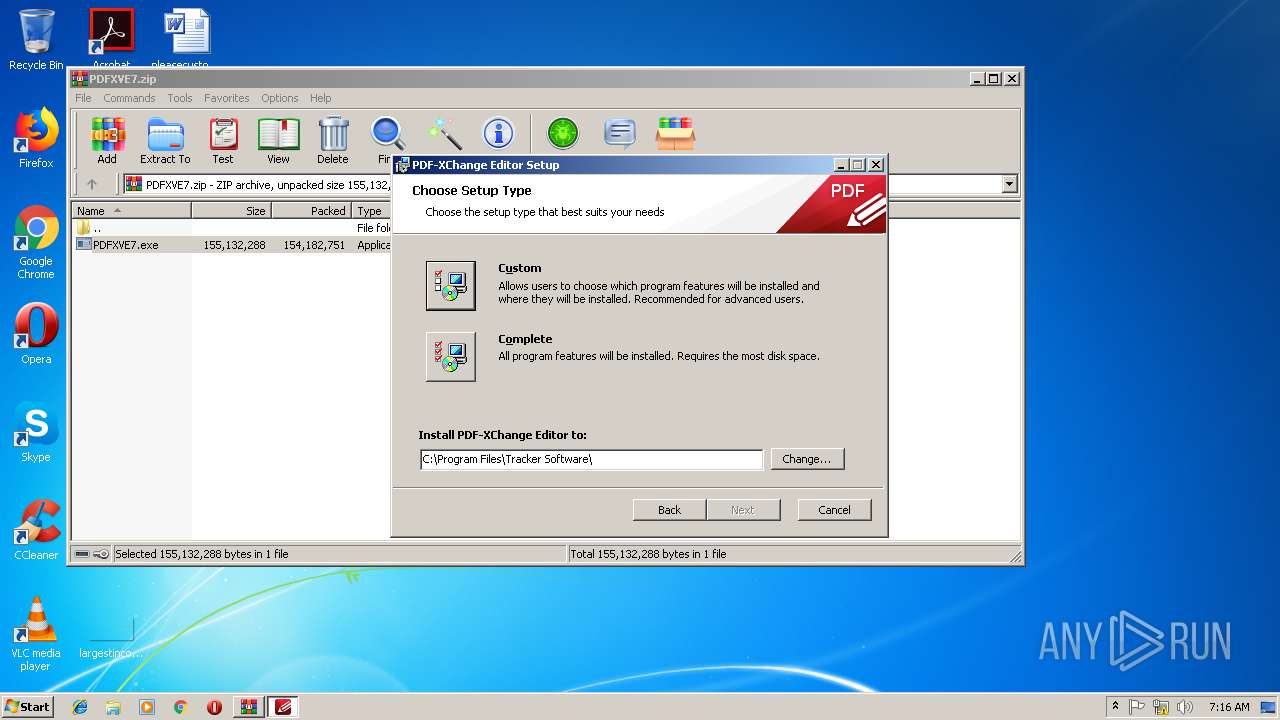
Task: Open Recycle Bin desktop icon
Action: (x=36, y=40)
